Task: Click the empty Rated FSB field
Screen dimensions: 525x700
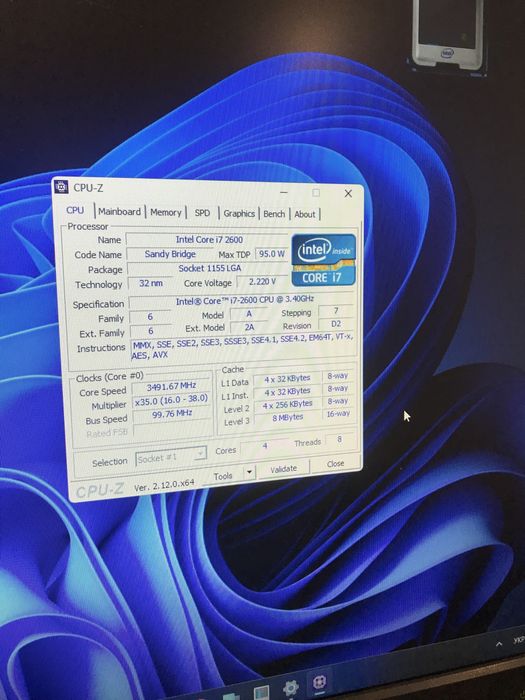Action: 173,429
